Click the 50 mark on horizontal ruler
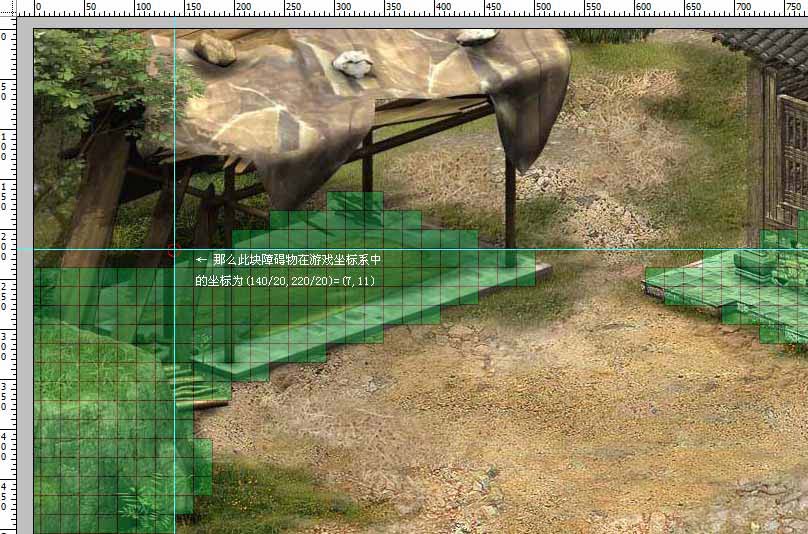The height and width of the screenshot is (534, 808). [90, 7]
